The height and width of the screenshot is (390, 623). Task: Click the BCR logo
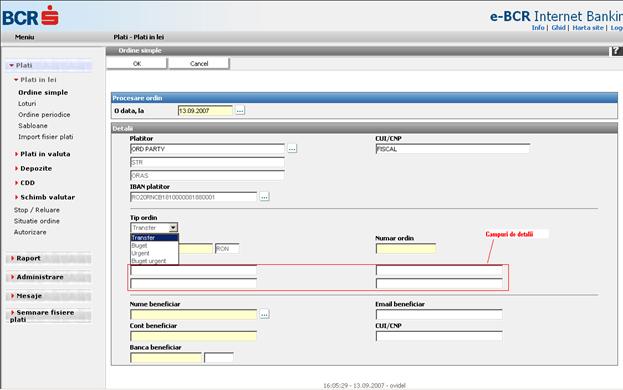pos(31,17)
